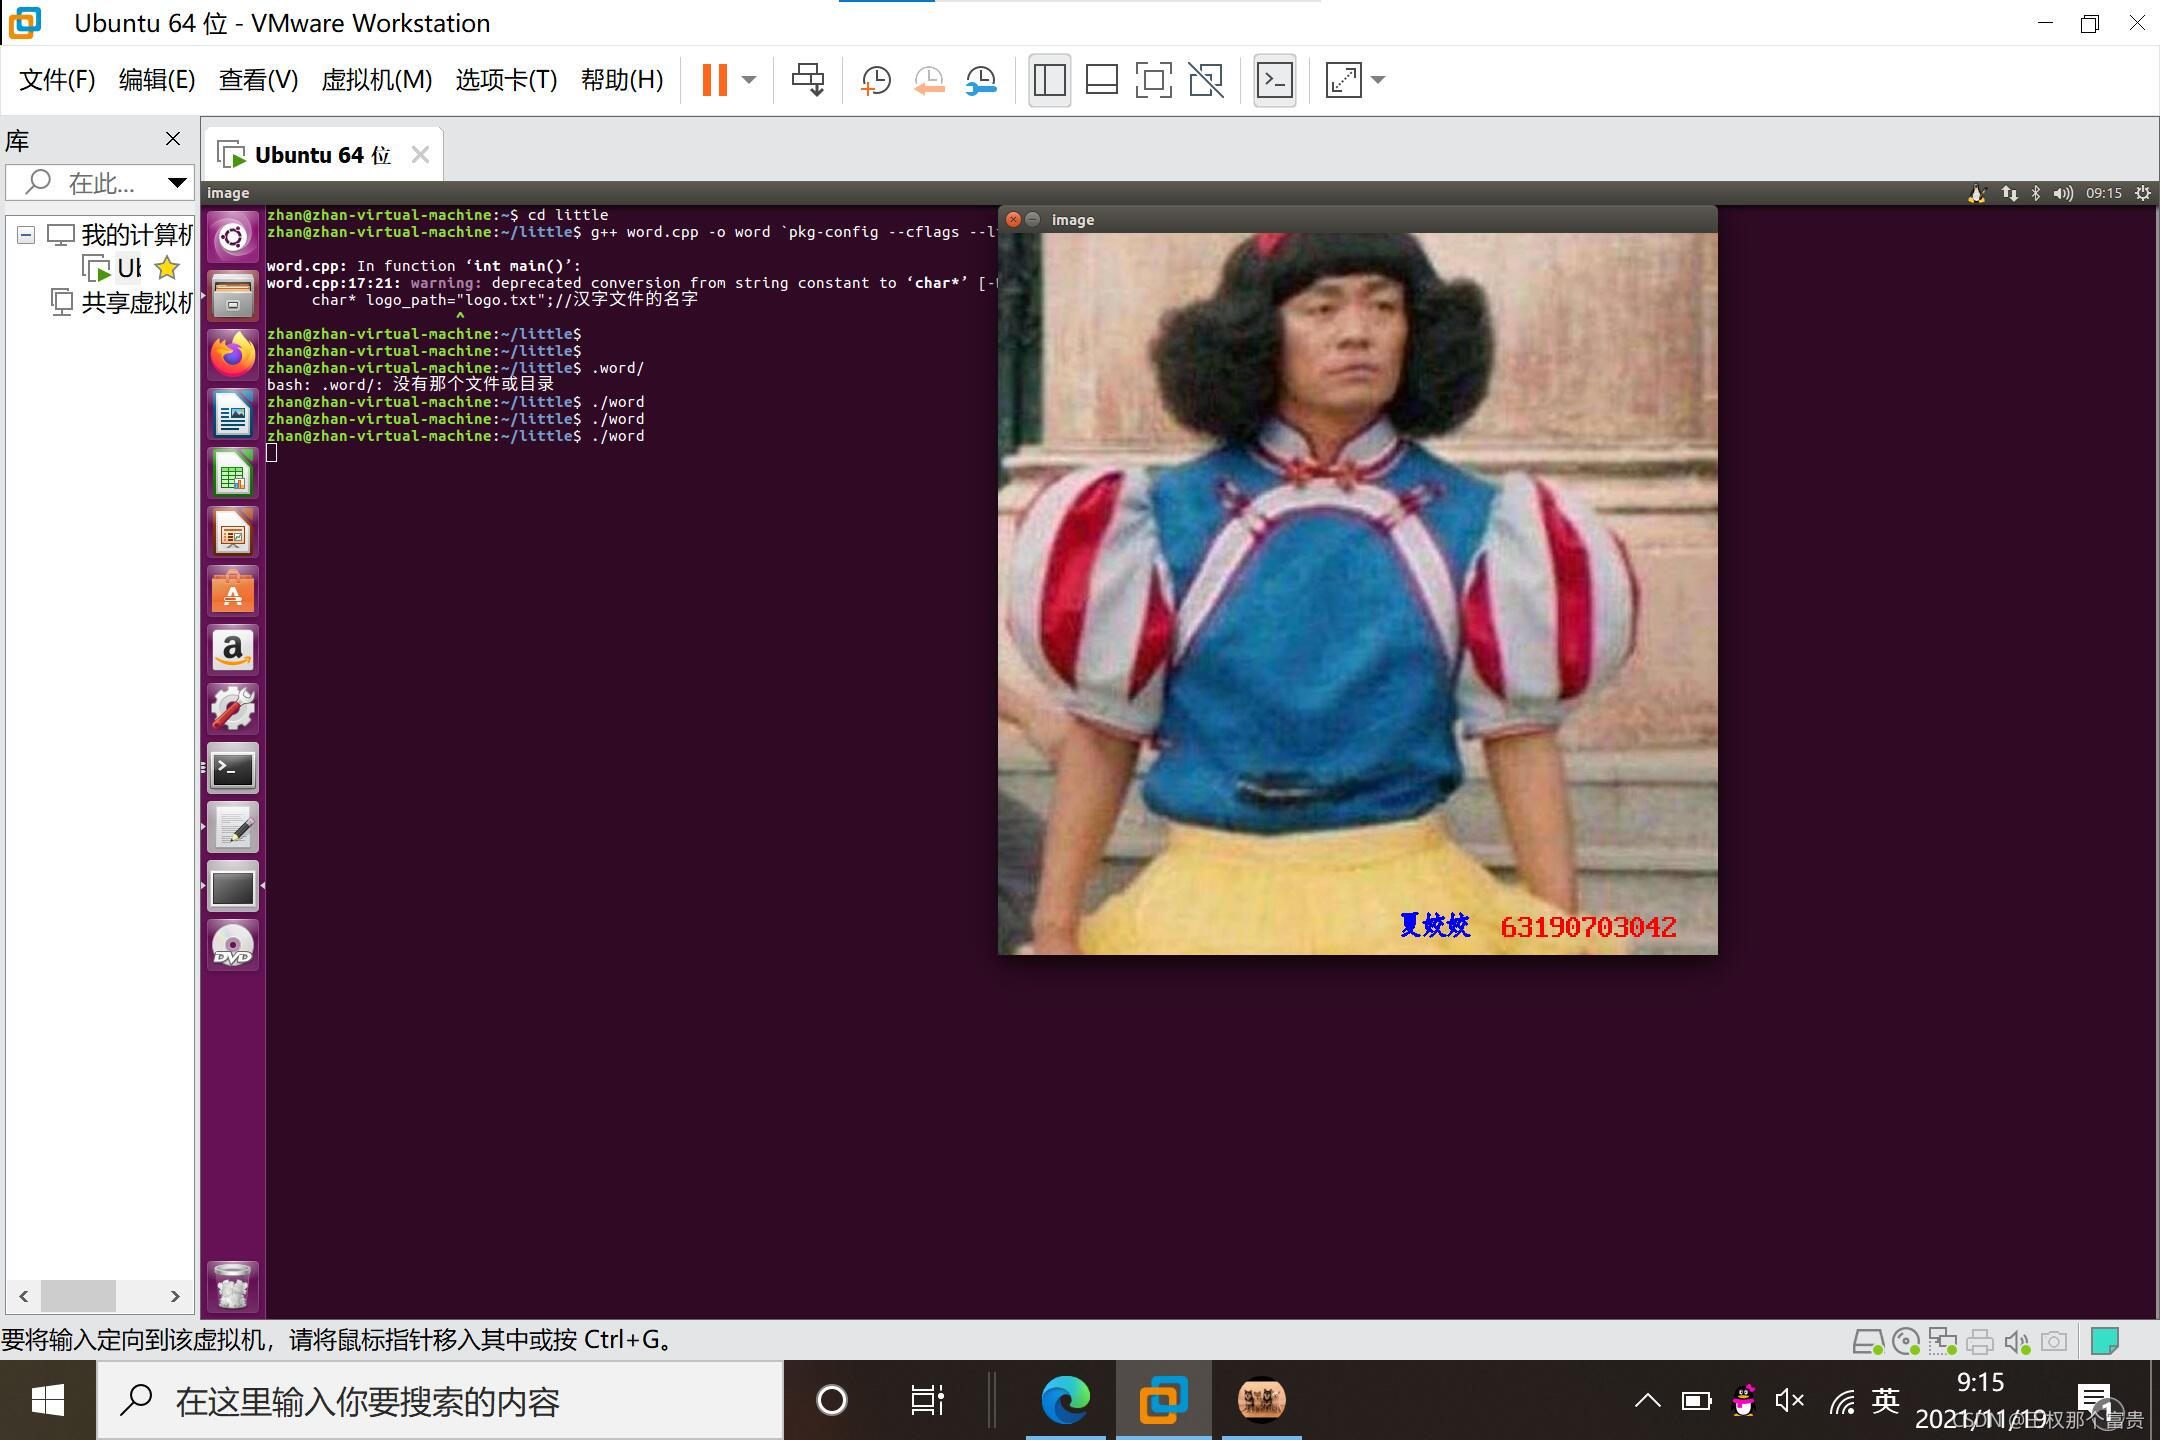2160x1440 pixels.
Task: Click the Ubuntu clock 09:15
Action: pyautogui.click(x=2104, y=193)
